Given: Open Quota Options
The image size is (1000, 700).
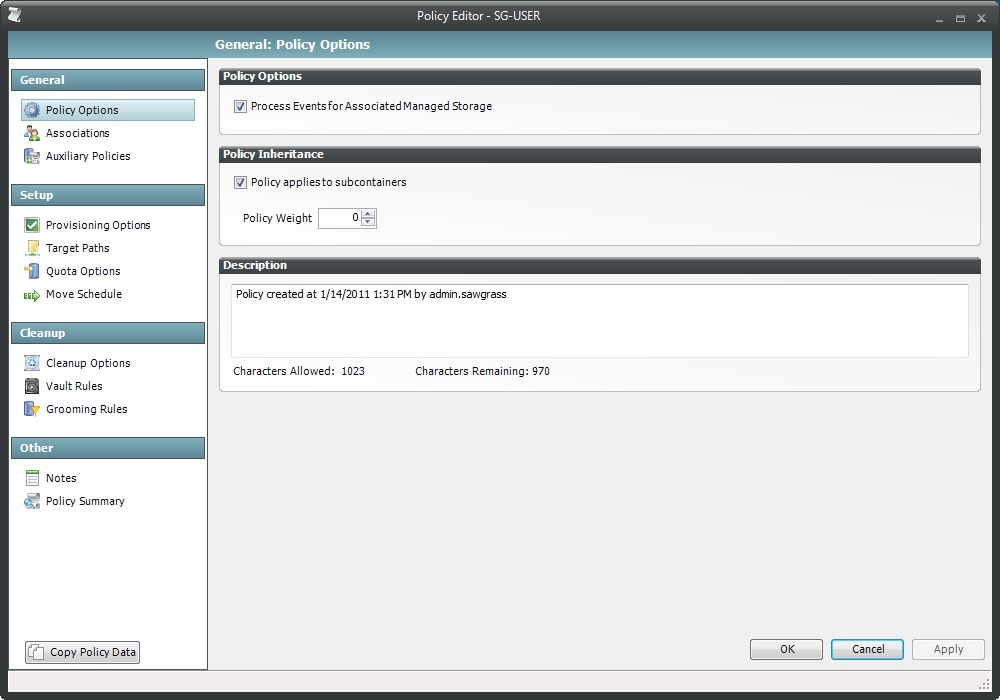Looking at the screenshot, I should [83, 271].
